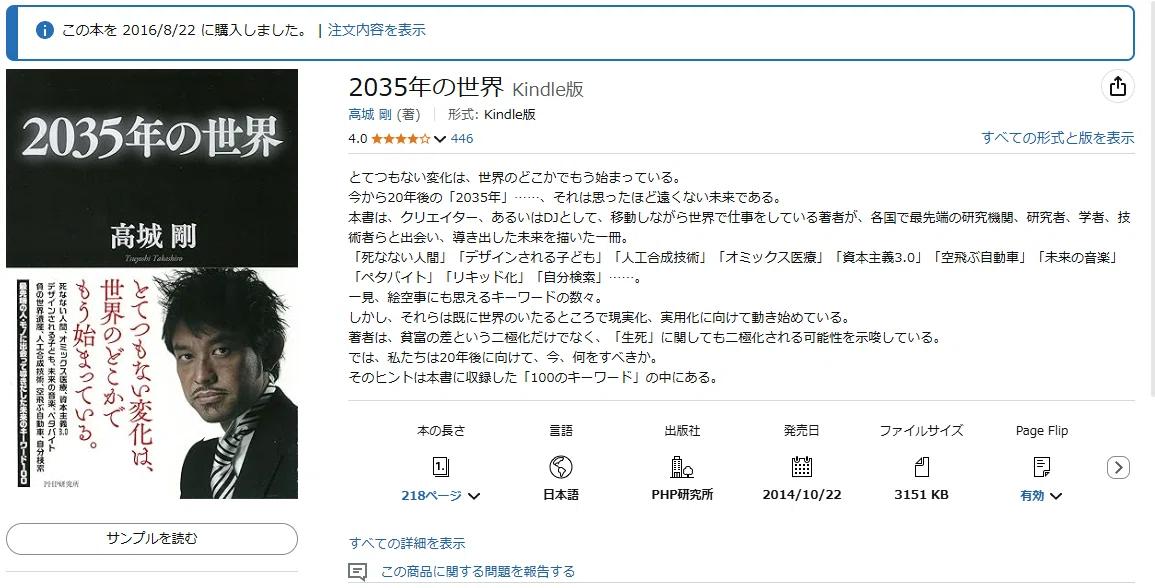Click the publisher building icon

click(681, 466)
